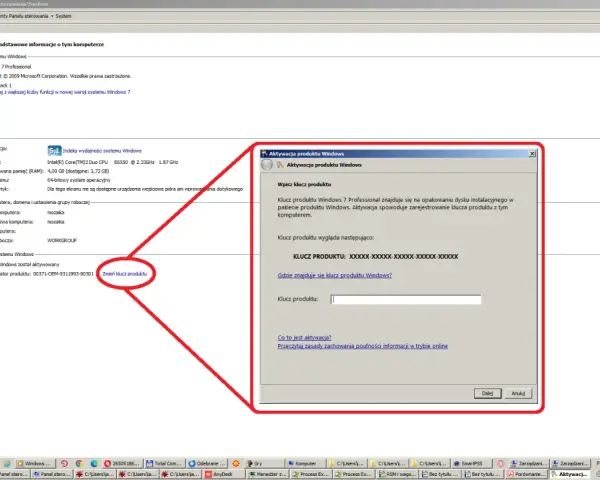
Task: Switch to AnyDesk taskbar button
Action: (x=224, y=475)
